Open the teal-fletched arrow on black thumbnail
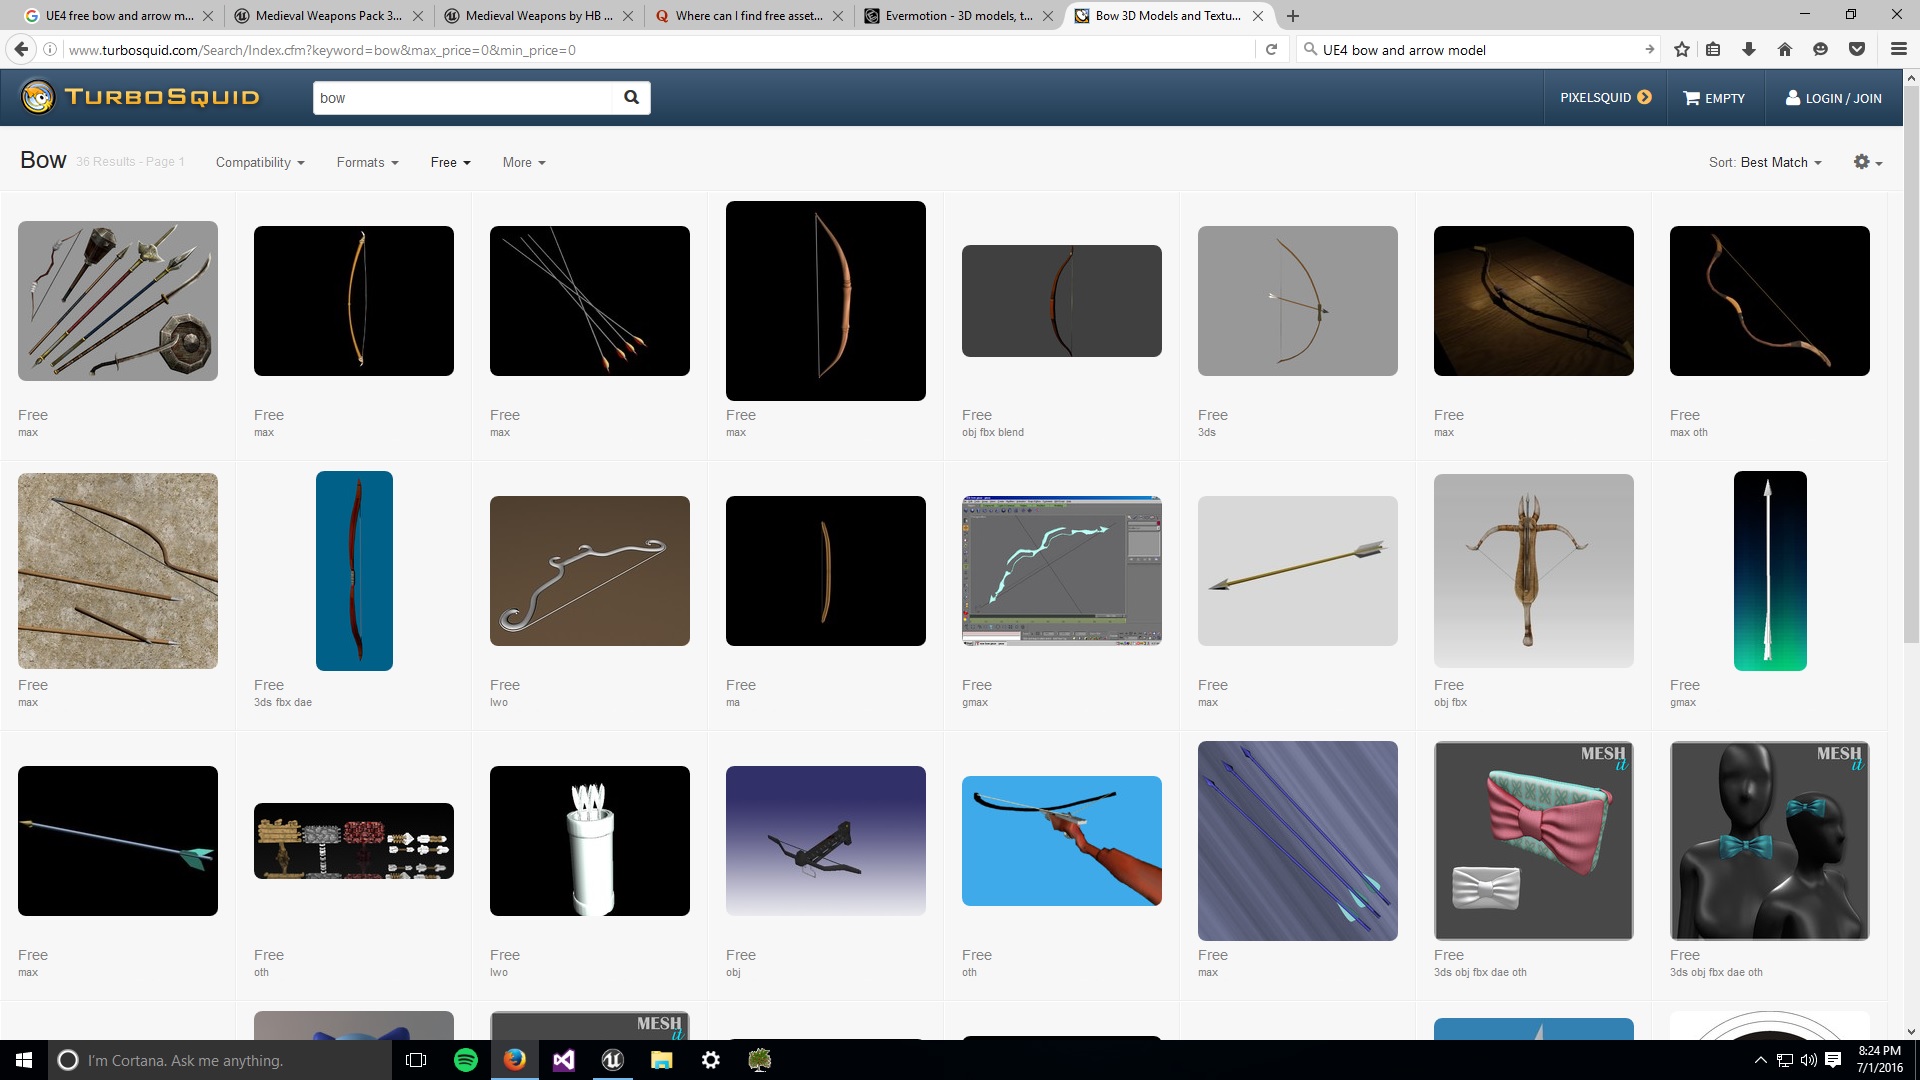The height and width of the screenshot is (1080, 1920). click(x=118, y=841)
